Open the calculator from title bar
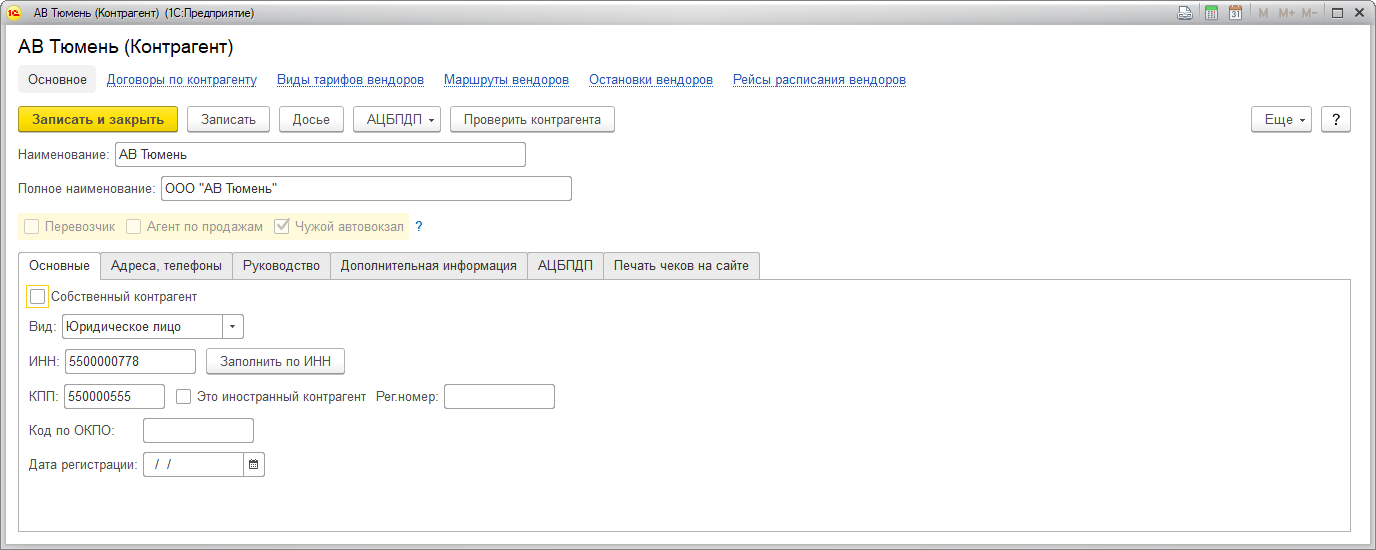The image size is (1376, 550). click(1211, 13)
